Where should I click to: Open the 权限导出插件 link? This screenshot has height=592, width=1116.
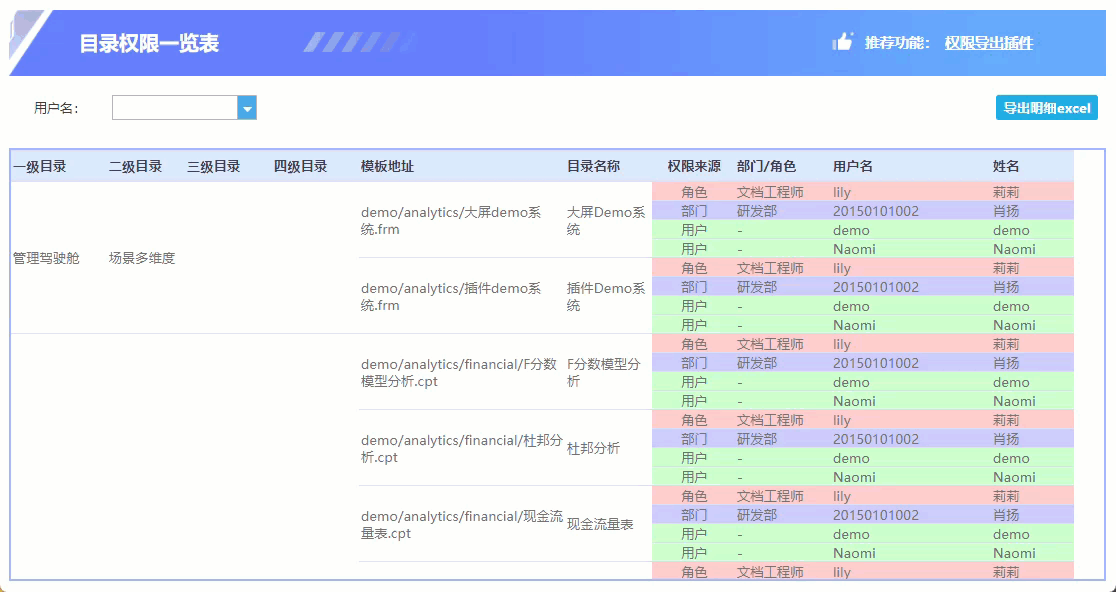point(989,43)
